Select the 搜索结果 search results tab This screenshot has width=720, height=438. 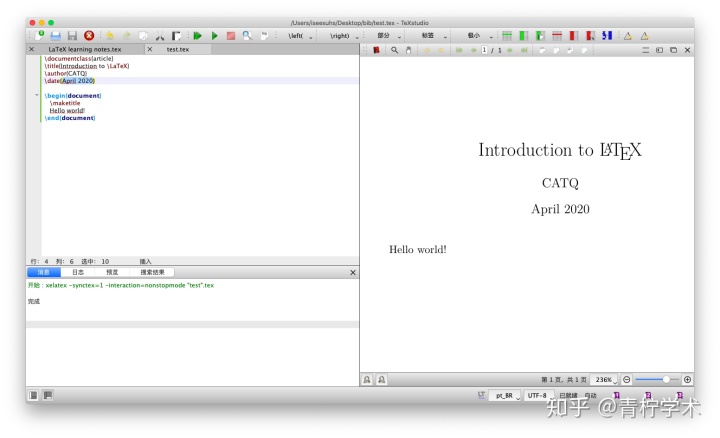pyautogui.click(x=152, y=272)
